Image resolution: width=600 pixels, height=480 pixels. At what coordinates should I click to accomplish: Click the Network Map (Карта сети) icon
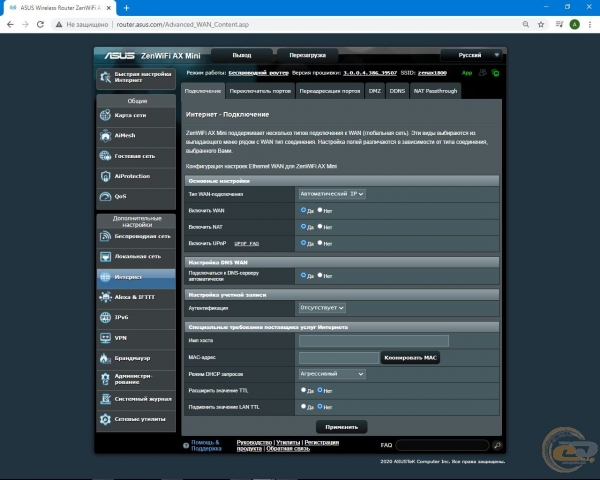click(x=105, y=115)
